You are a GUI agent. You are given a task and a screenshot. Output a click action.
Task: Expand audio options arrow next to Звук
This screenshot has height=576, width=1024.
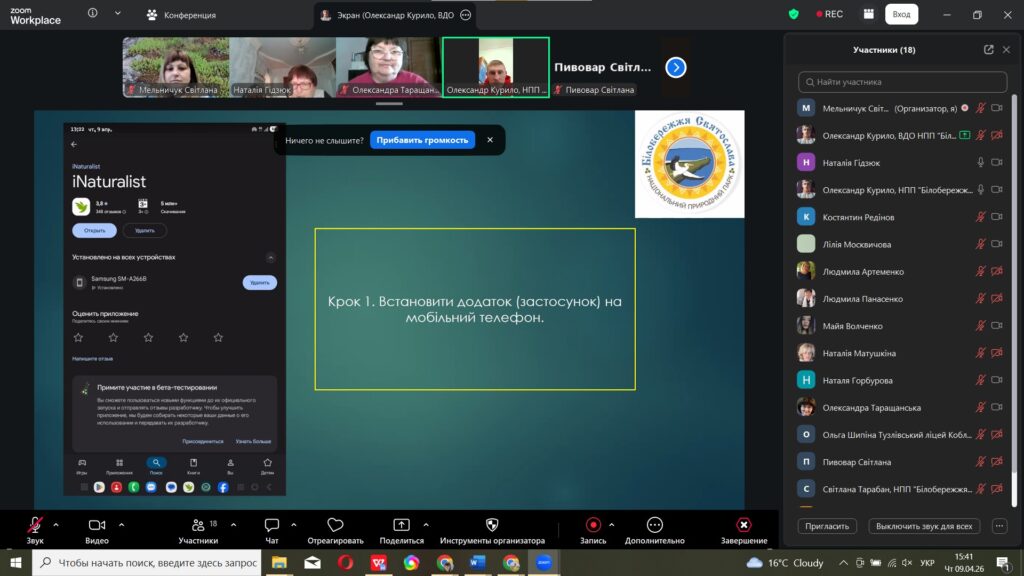pos(56,524)
